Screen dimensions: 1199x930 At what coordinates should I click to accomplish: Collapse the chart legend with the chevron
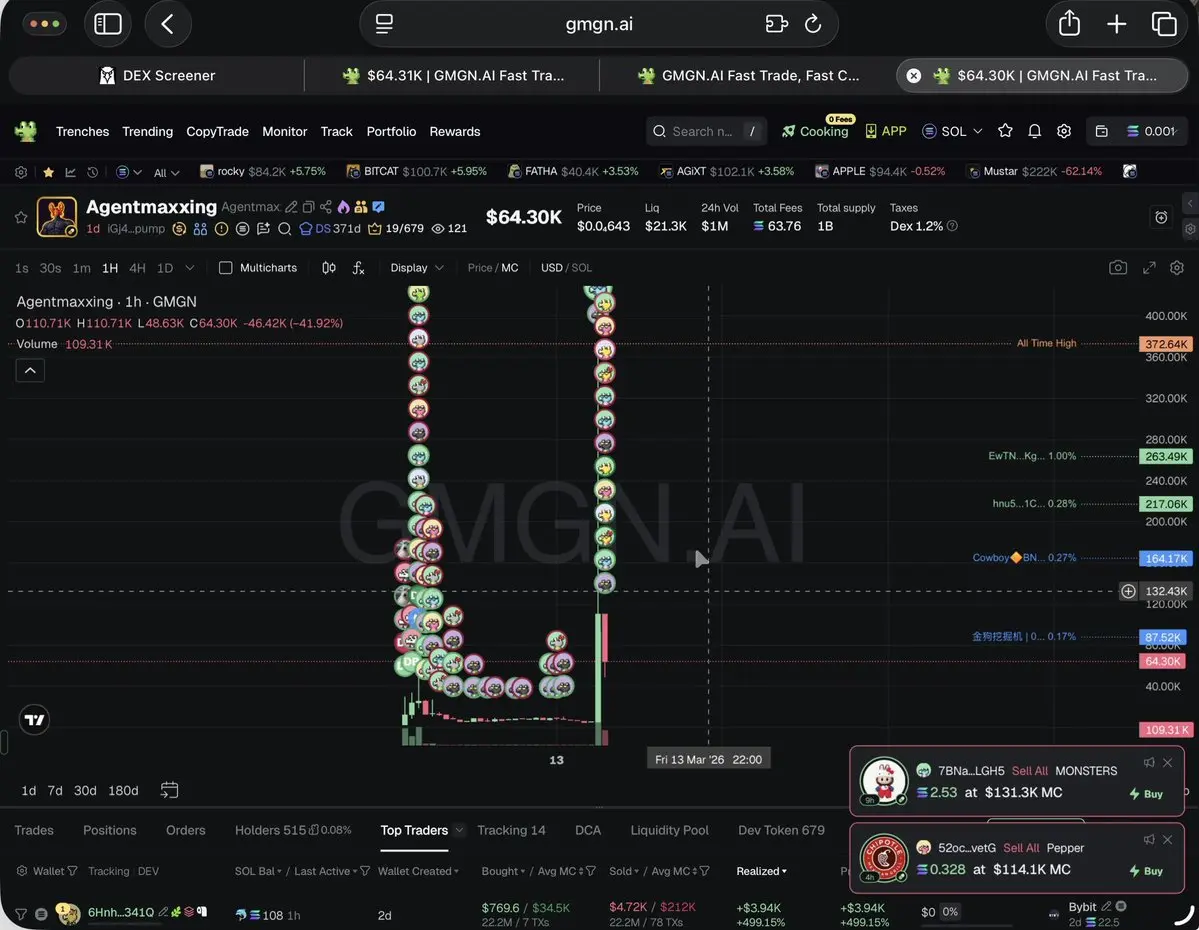[30, 371]
